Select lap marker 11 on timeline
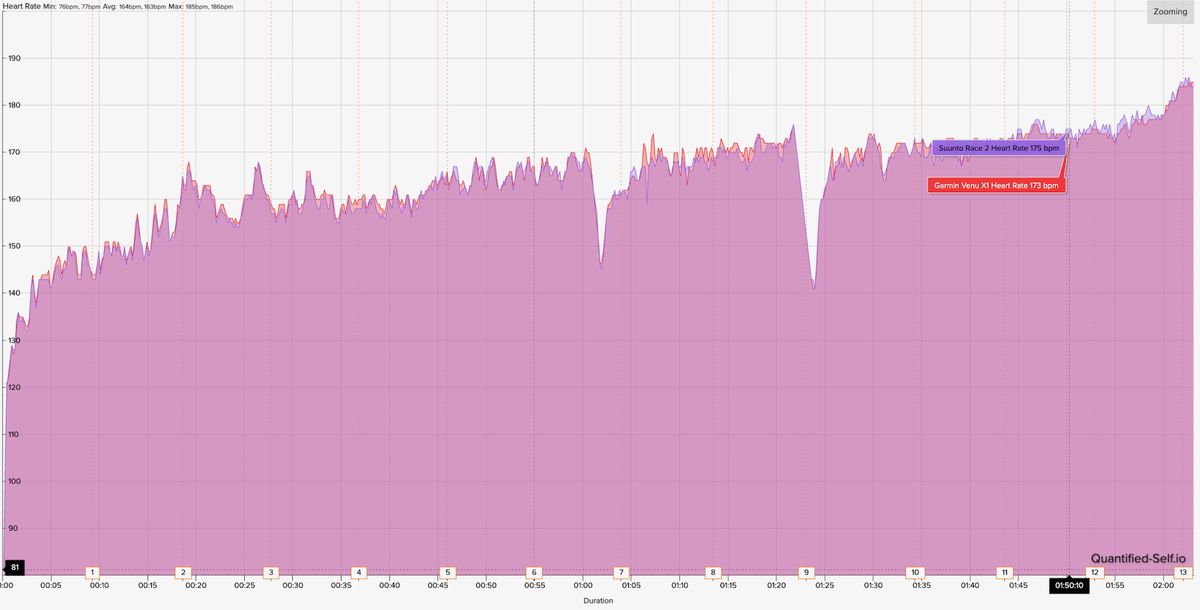This screenshot has width=1200, height=610. 1005,573
